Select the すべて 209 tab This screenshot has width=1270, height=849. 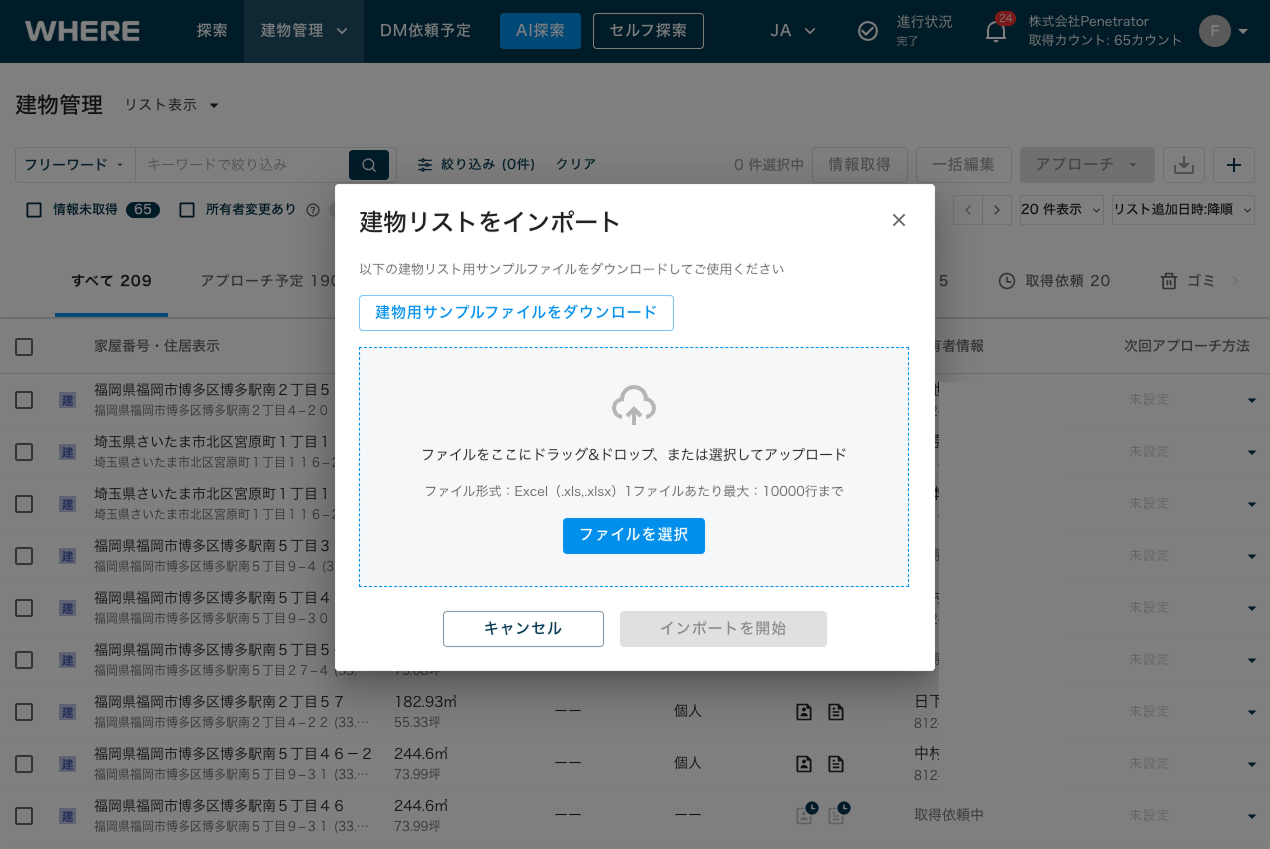(x=111, y=281)
